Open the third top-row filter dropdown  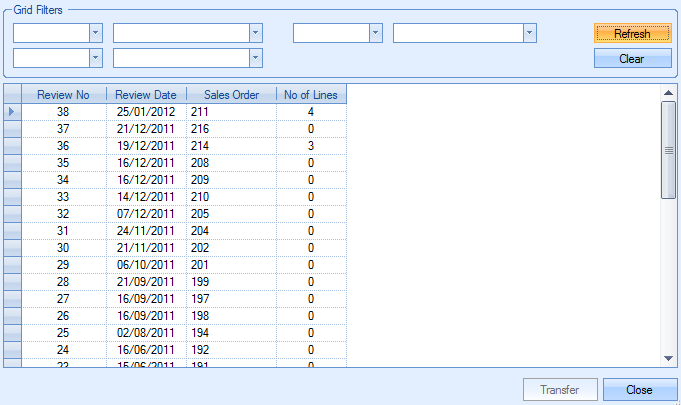[376, 33]
